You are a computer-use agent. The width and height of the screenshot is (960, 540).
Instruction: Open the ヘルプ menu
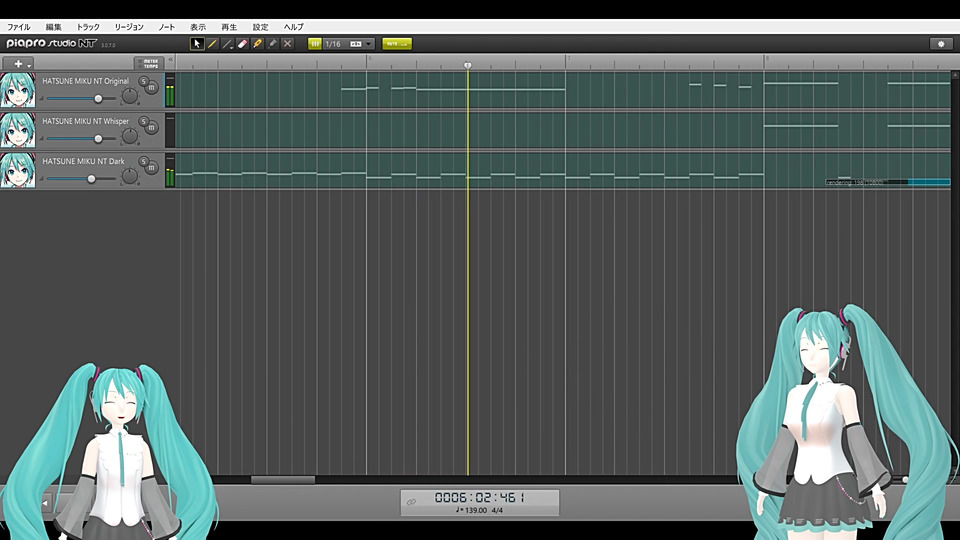[x=293, y=27]
